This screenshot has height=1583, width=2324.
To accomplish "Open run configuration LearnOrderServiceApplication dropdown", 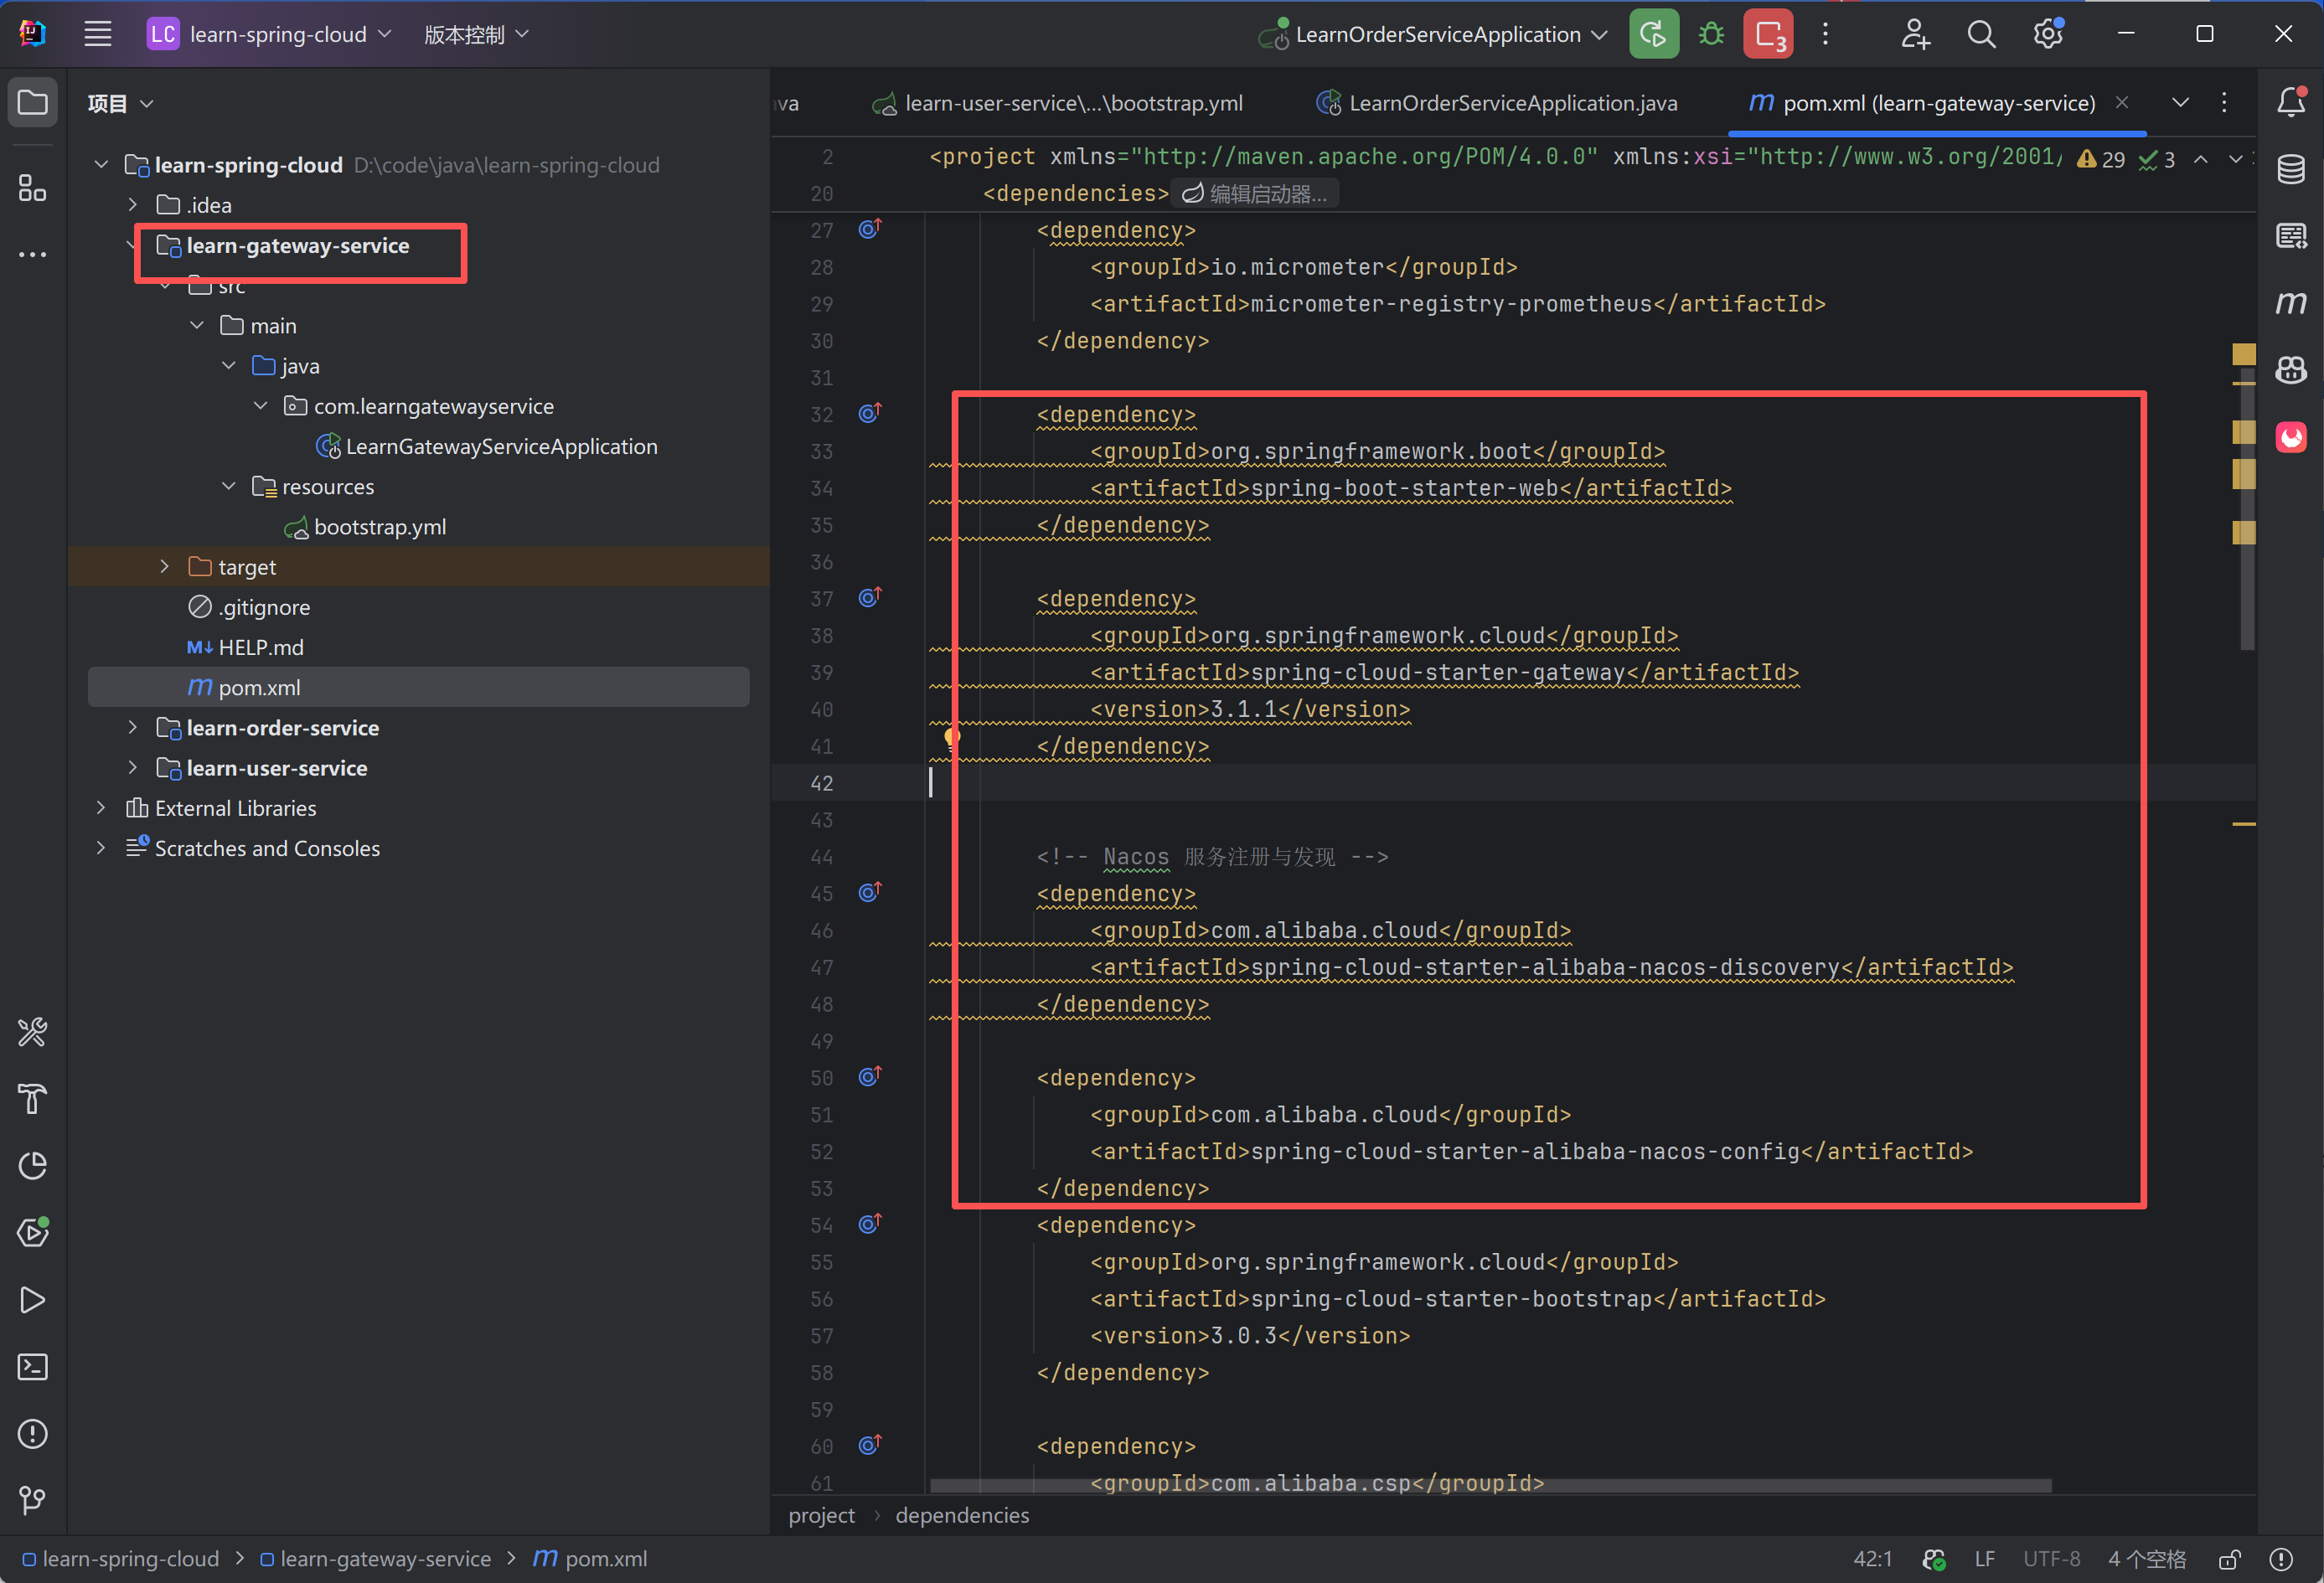I will tap(1433, 34).
